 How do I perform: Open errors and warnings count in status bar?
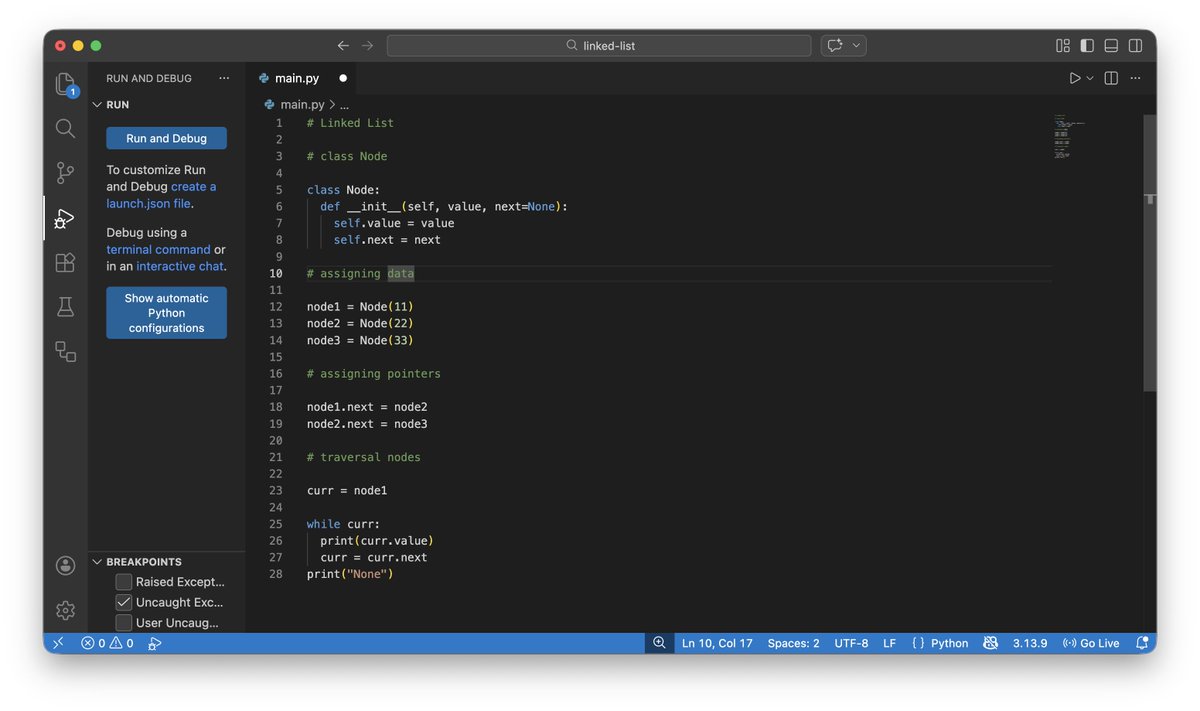[107, 643]
